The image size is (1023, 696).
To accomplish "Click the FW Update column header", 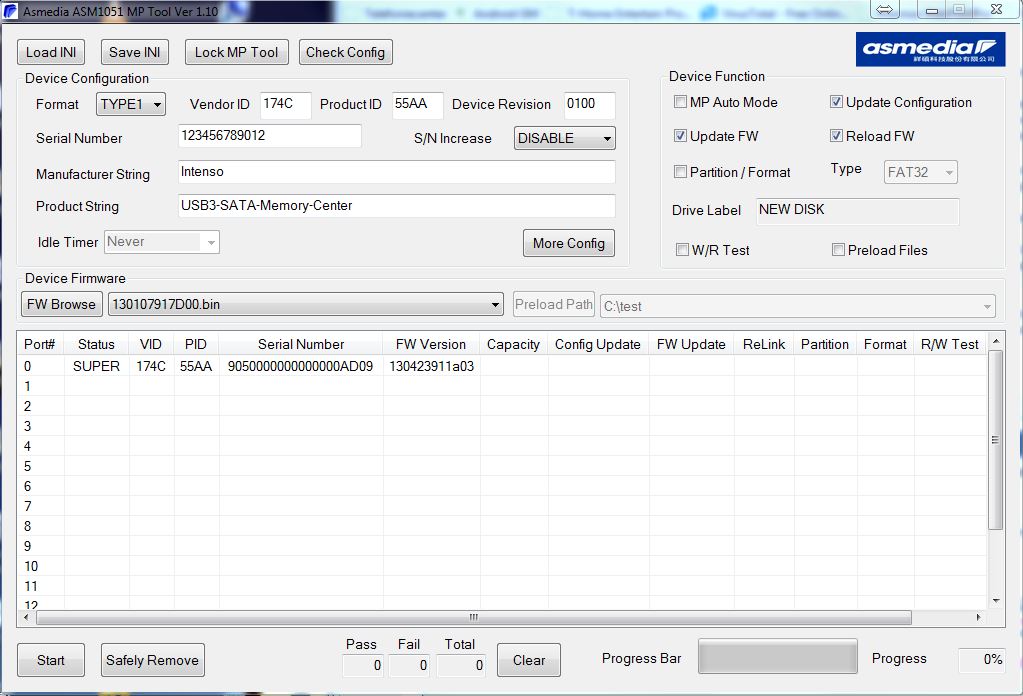I will click(x=692, y=344).
